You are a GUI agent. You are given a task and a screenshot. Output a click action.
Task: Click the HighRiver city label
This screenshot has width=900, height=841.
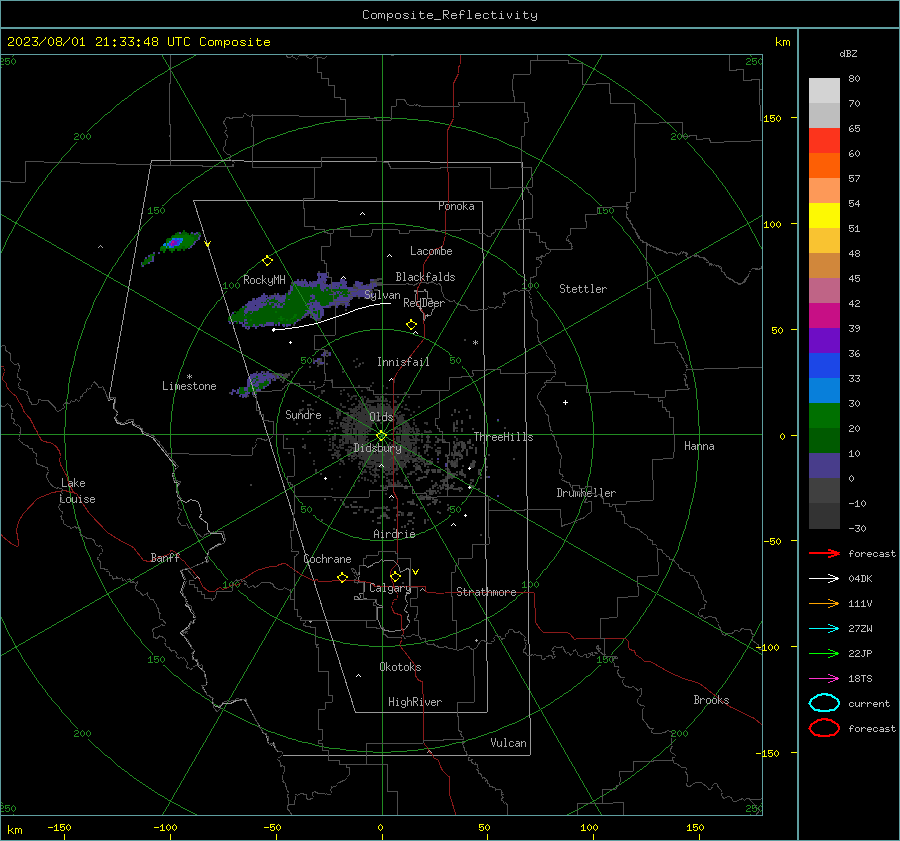(x=415, y=702)
